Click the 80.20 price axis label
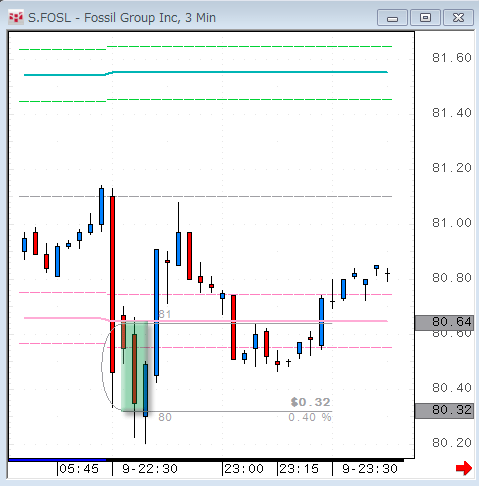Viewport: 479px width, 486px height. coord(452,443)
